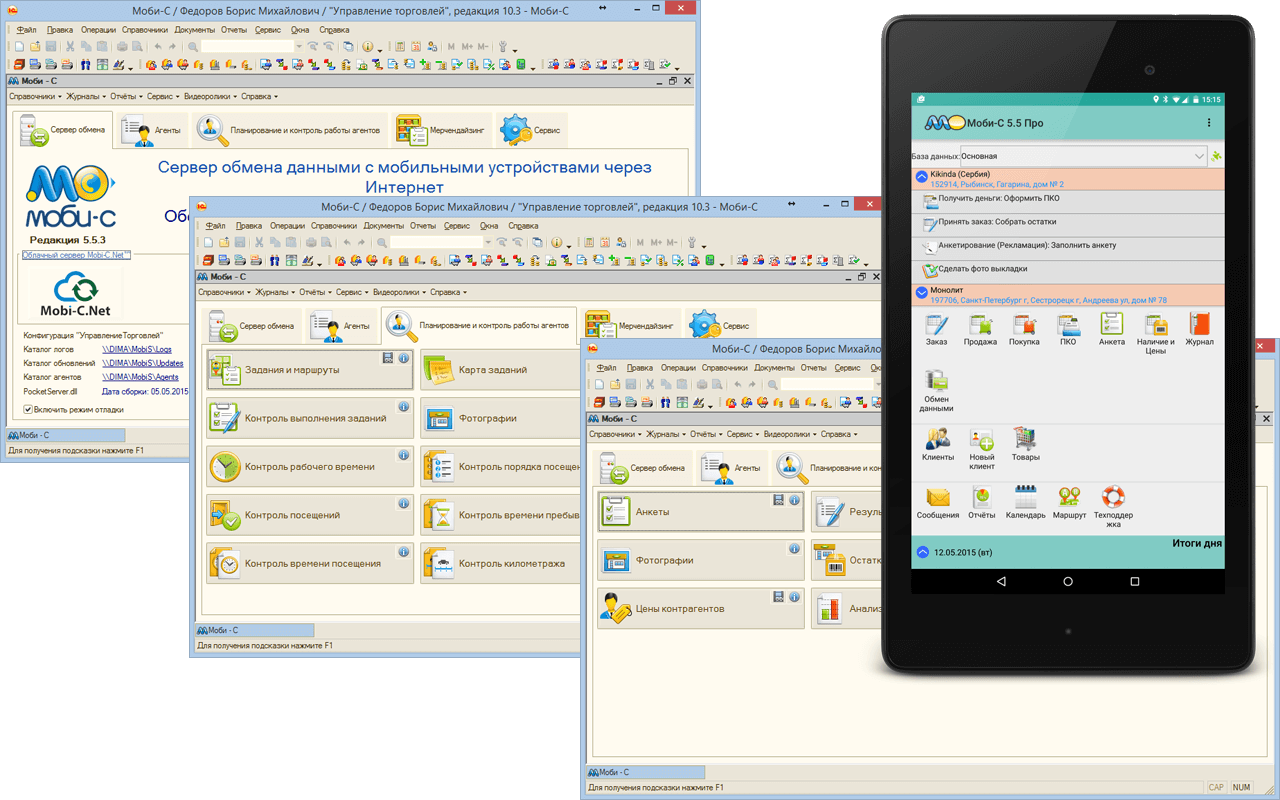Open Наличие и Цены on tablet
The image size is (1280, 800).
pyautogui.click(x=1156, y=334)
